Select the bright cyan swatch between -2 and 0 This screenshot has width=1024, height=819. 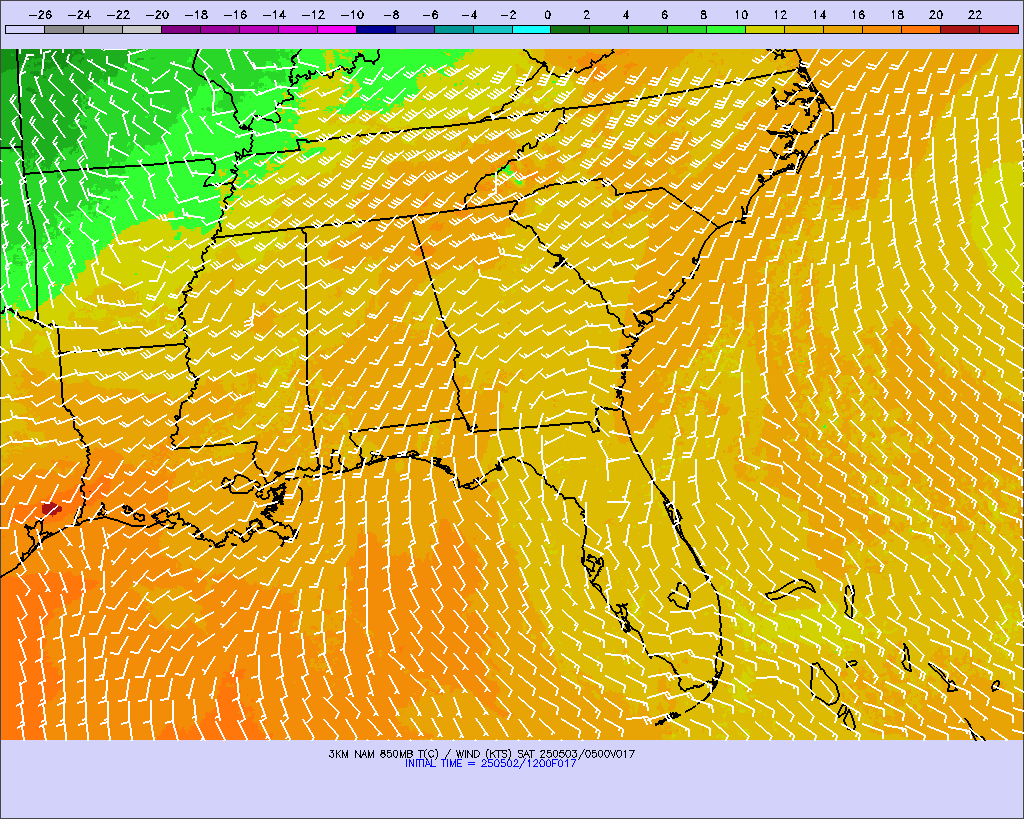tap(532, 29)
